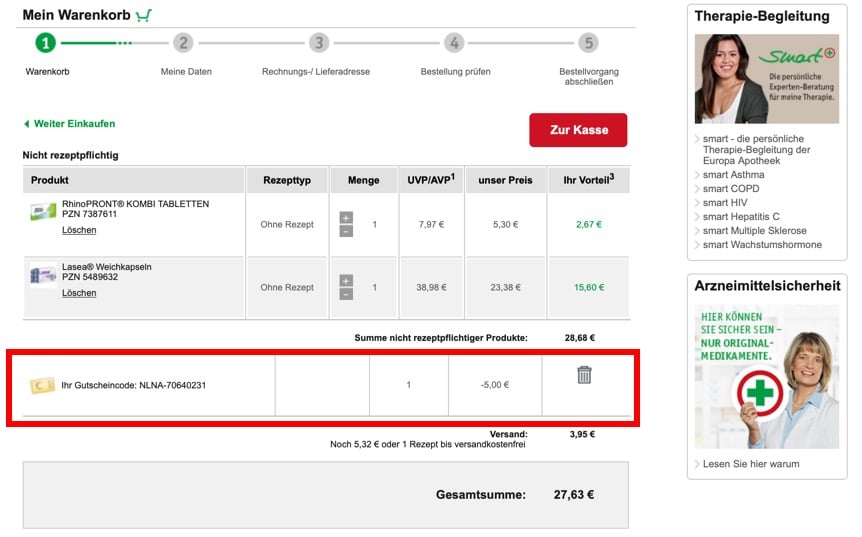Image resolution: width=862 pixels, height=537 pixels.
Task: Delete Lasea Weichkapseln via Löschen
Action: (x=79, y=293)
